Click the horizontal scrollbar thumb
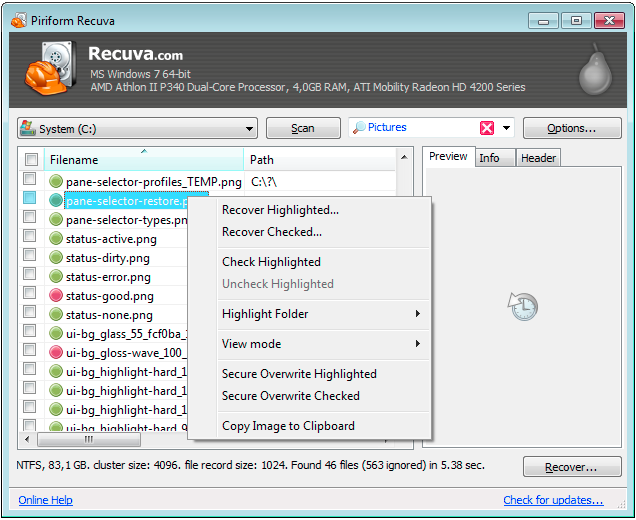Viewport: 636px width, 520px height. [x=89, y=439]
